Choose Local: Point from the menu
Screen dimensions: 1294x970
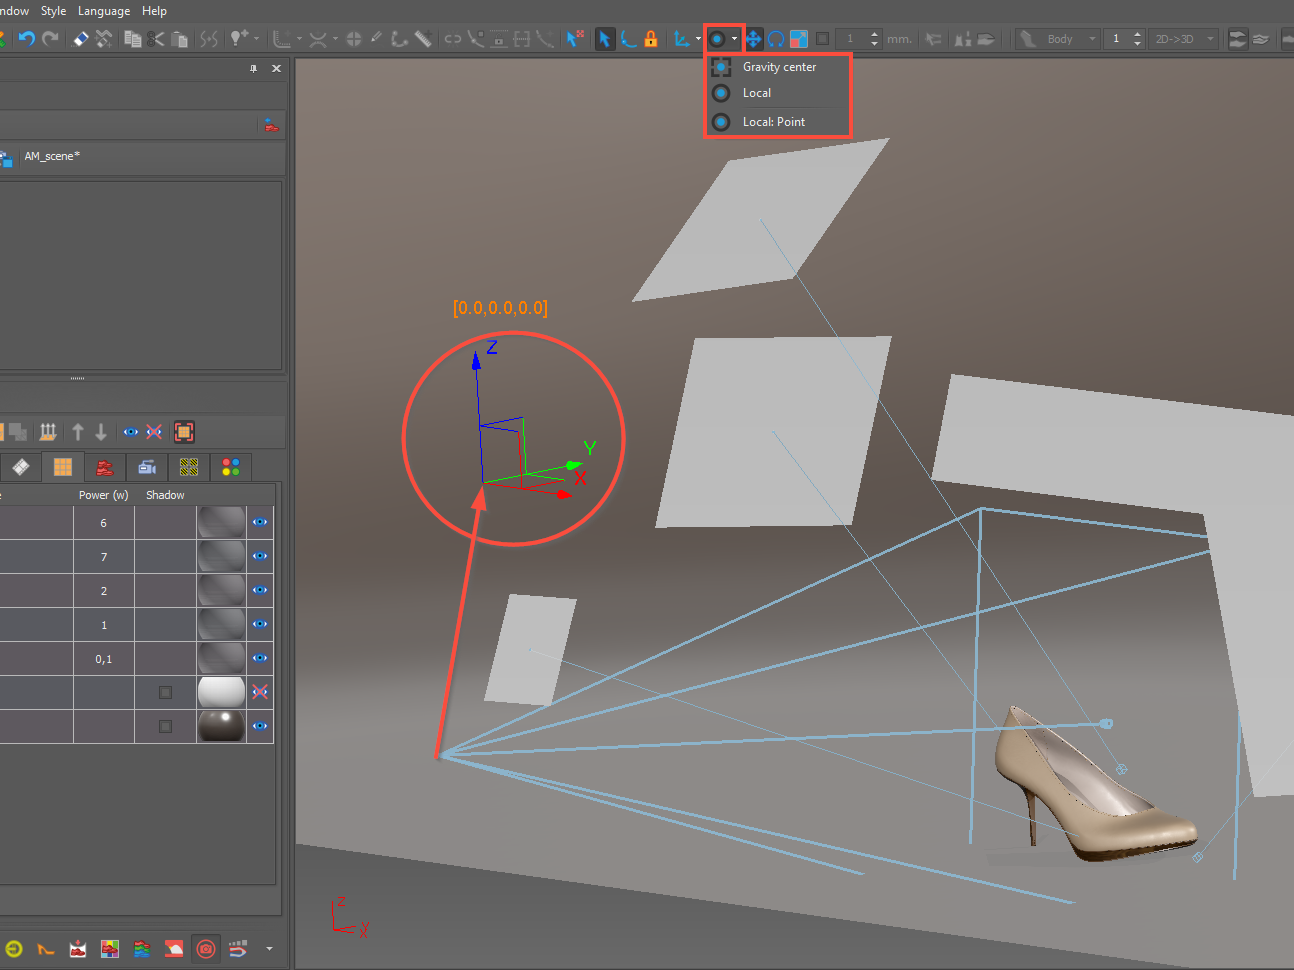click(773, 122)
